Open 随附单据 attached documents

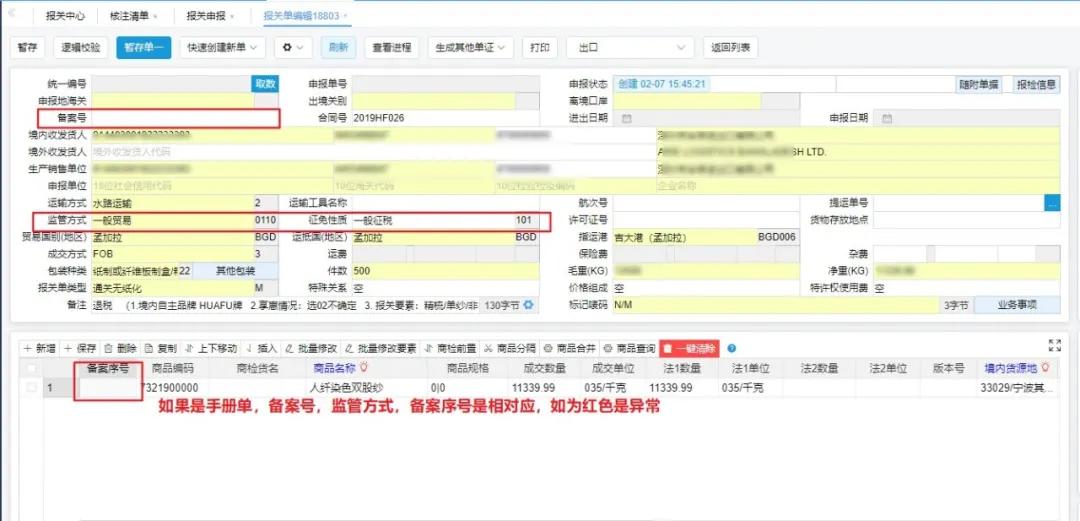coord(979,84)
